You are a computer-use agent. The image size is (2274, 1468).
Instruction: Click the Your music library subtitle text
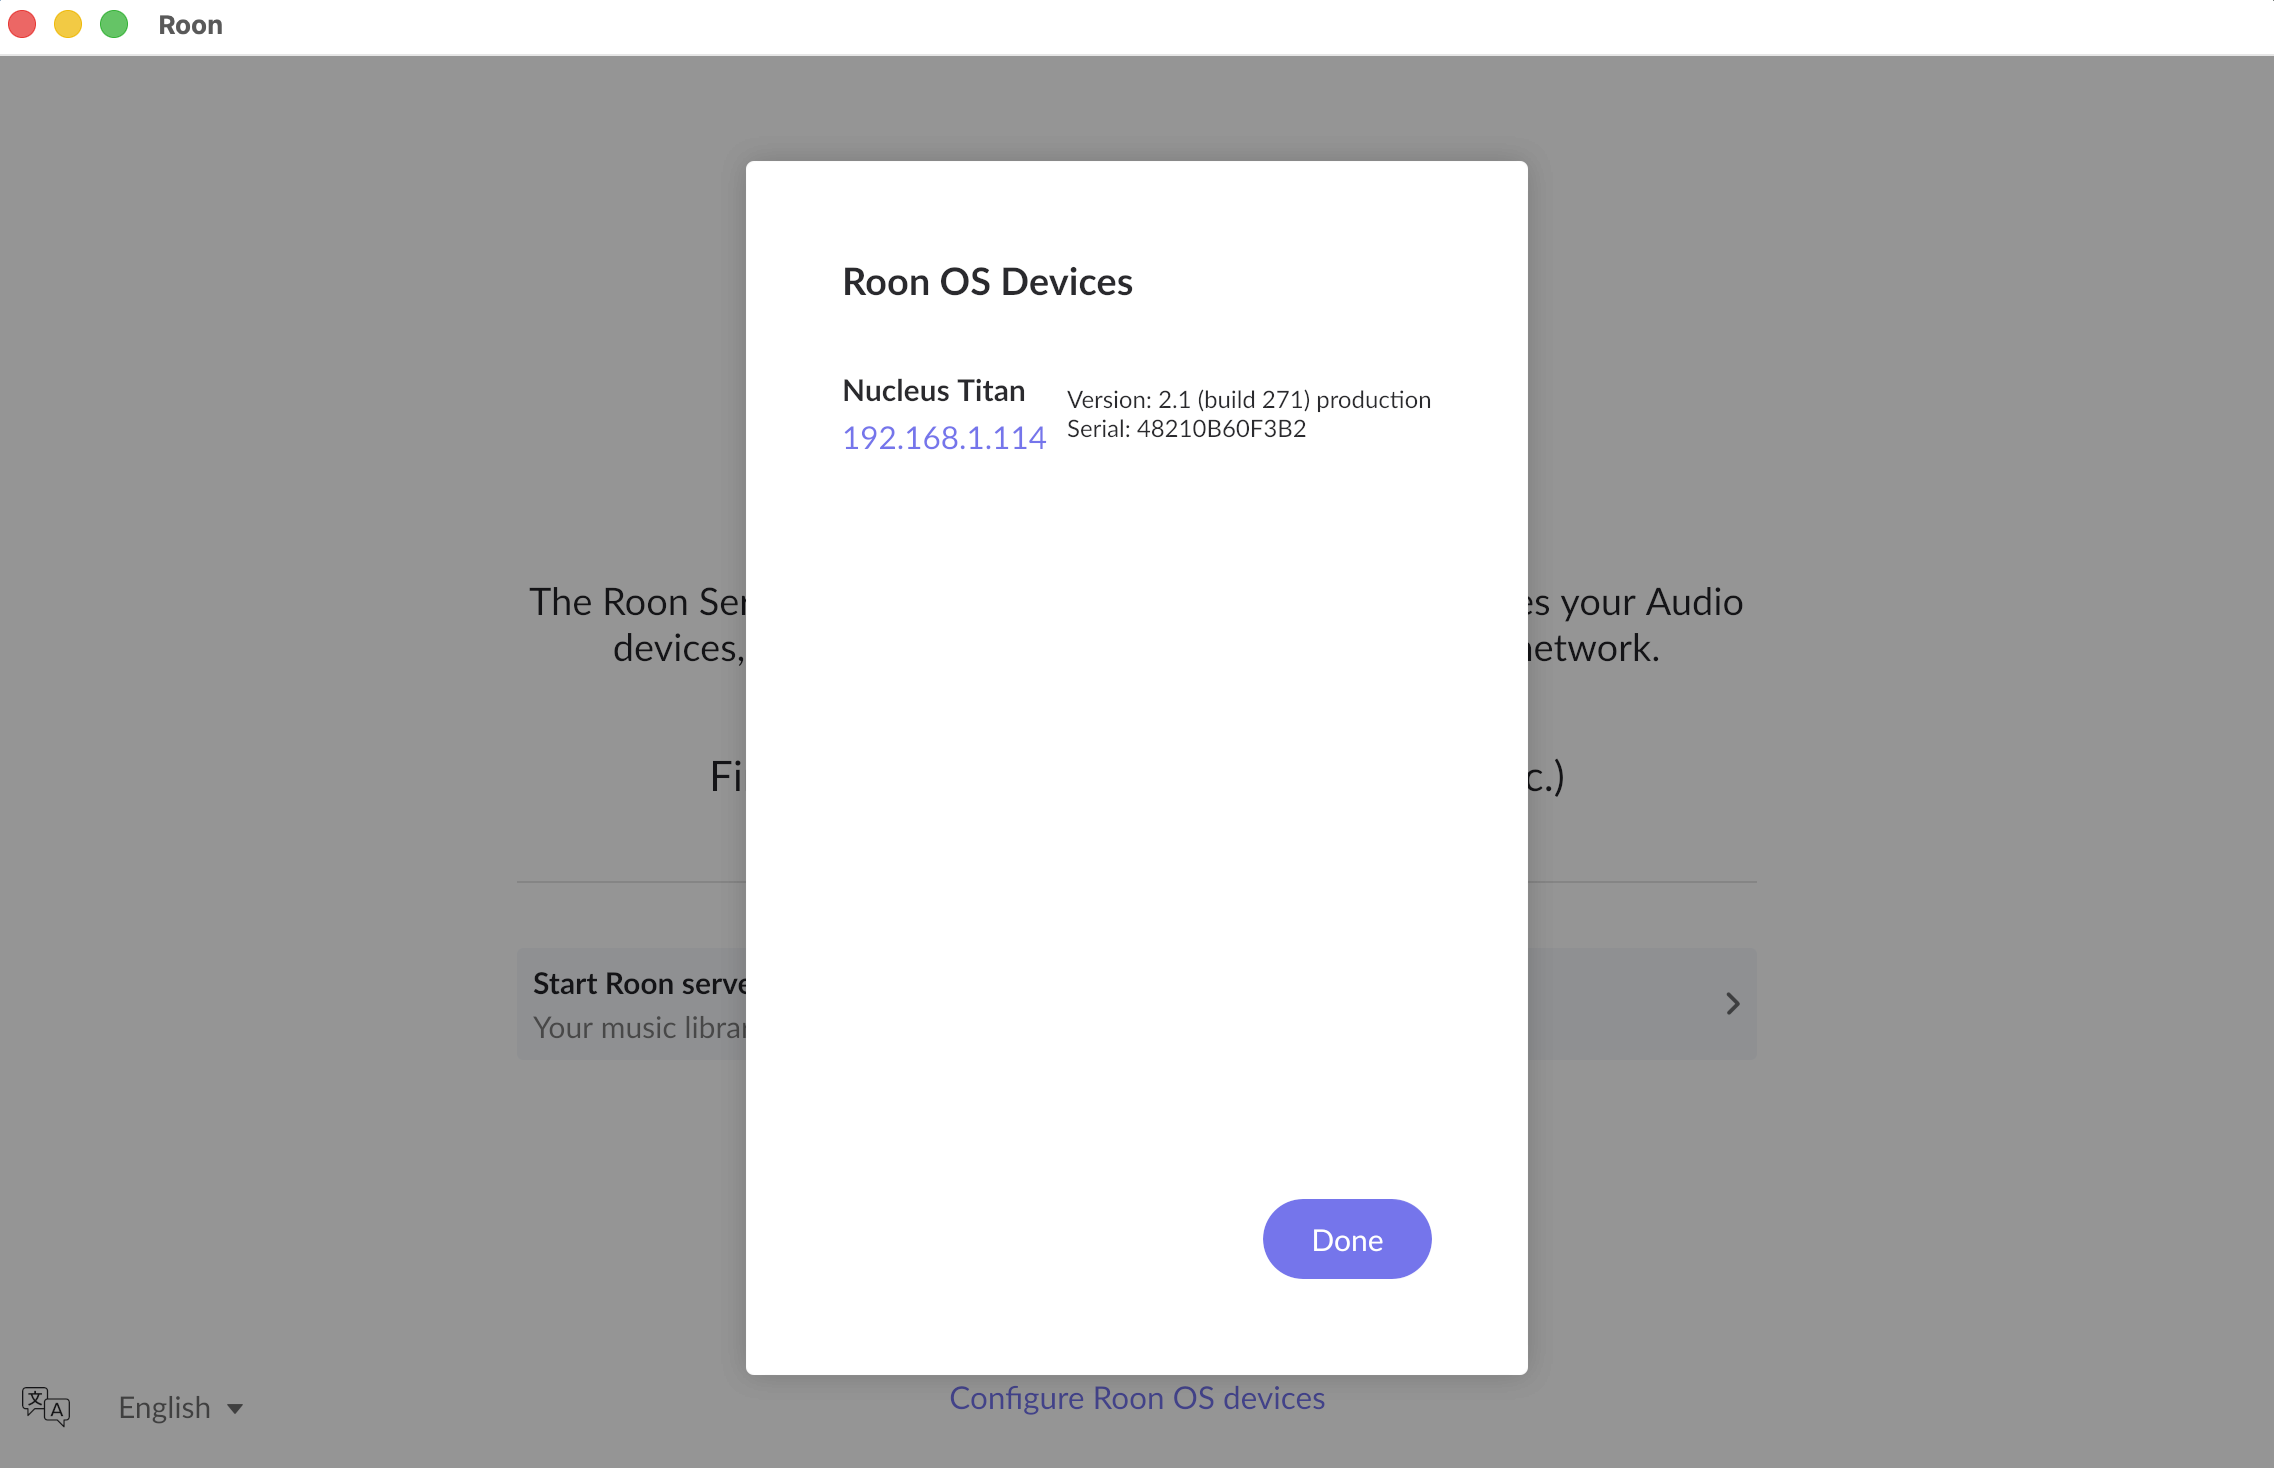640,1028
